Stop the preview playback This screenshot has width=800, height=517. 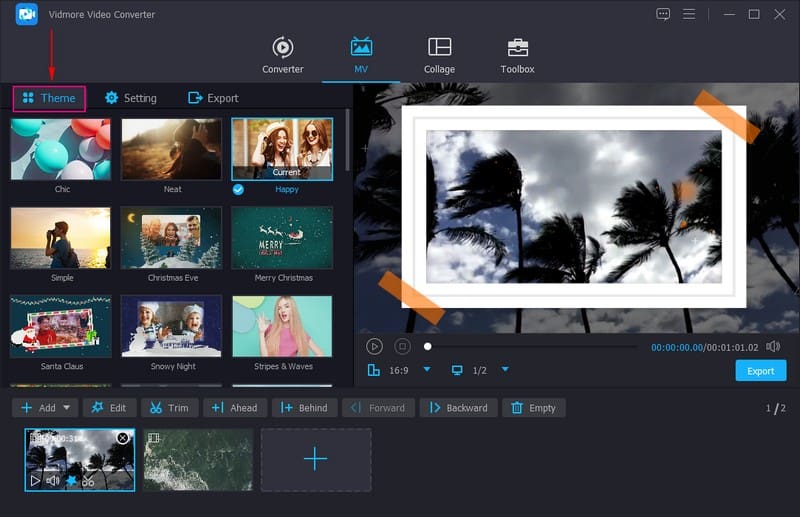pos(402,346)
